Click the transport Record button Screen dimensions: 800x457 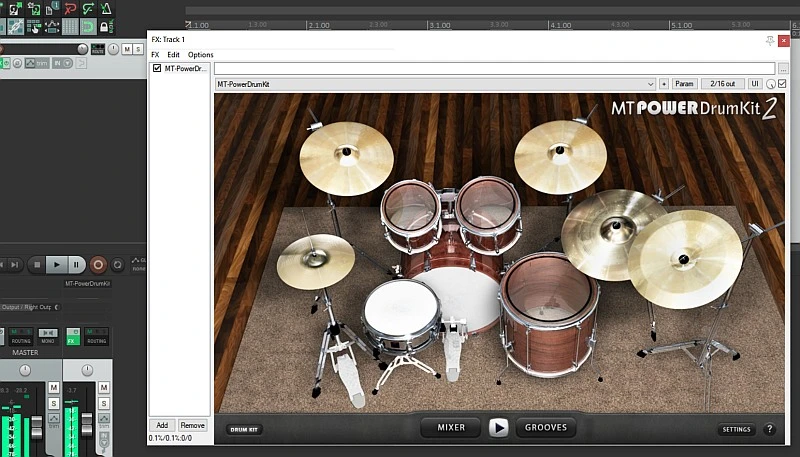98,265
